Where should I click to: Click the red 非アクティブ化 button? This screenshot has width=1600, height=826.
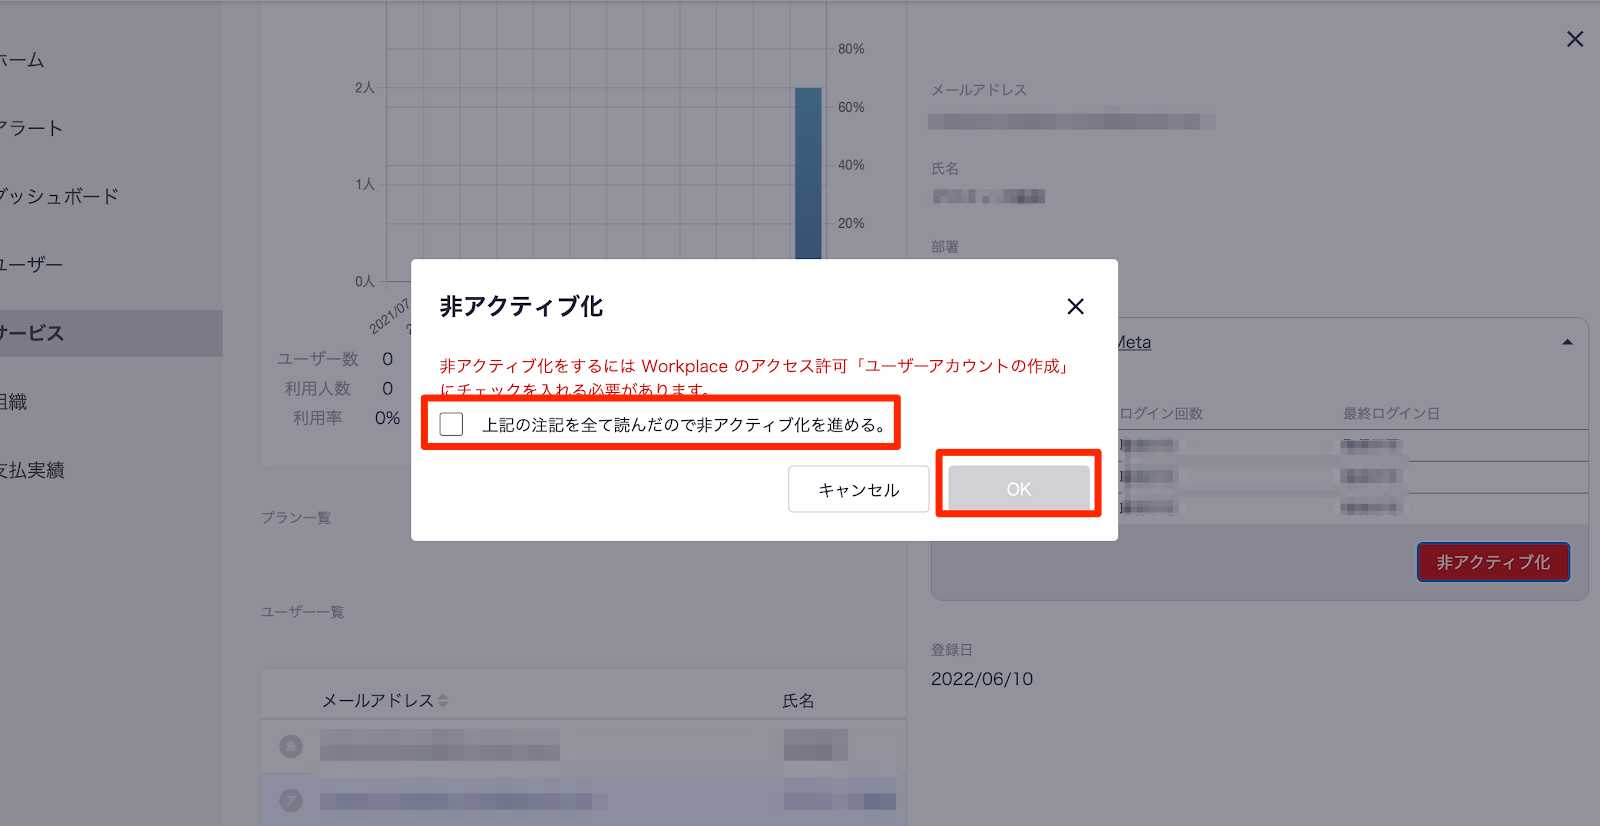1492,562
